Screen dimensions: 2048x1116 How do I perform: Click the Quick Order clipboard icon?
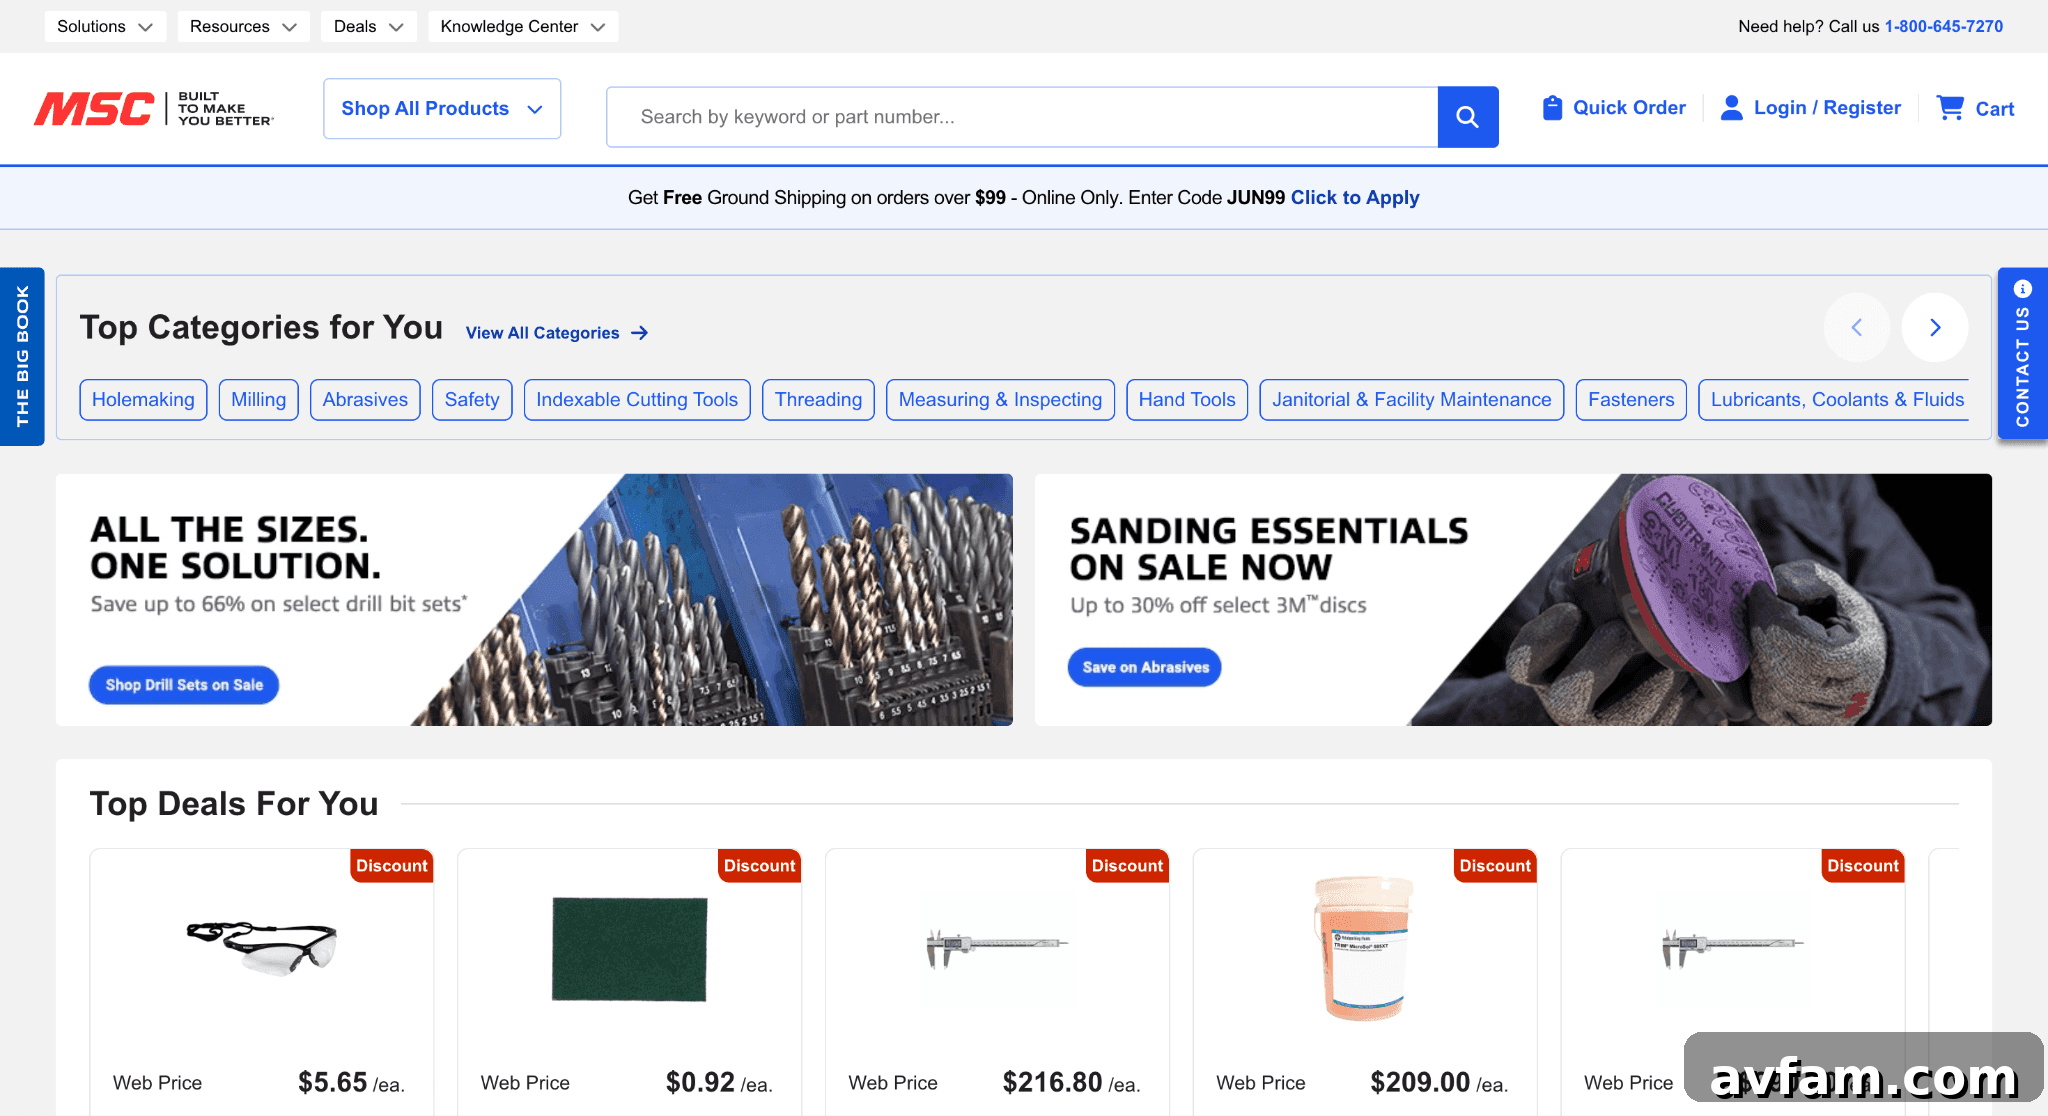click(x=1552, y=108)
